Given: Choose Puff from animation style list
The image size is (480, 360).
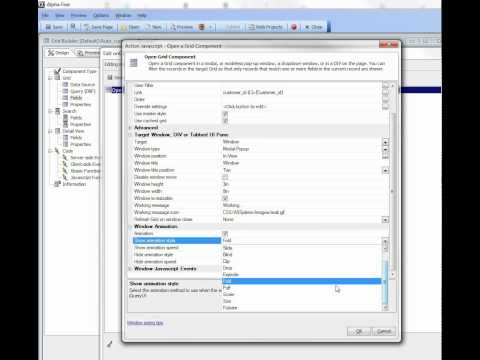Looking at the screenshot, I should pyautogui.click(x=302, y=288).
